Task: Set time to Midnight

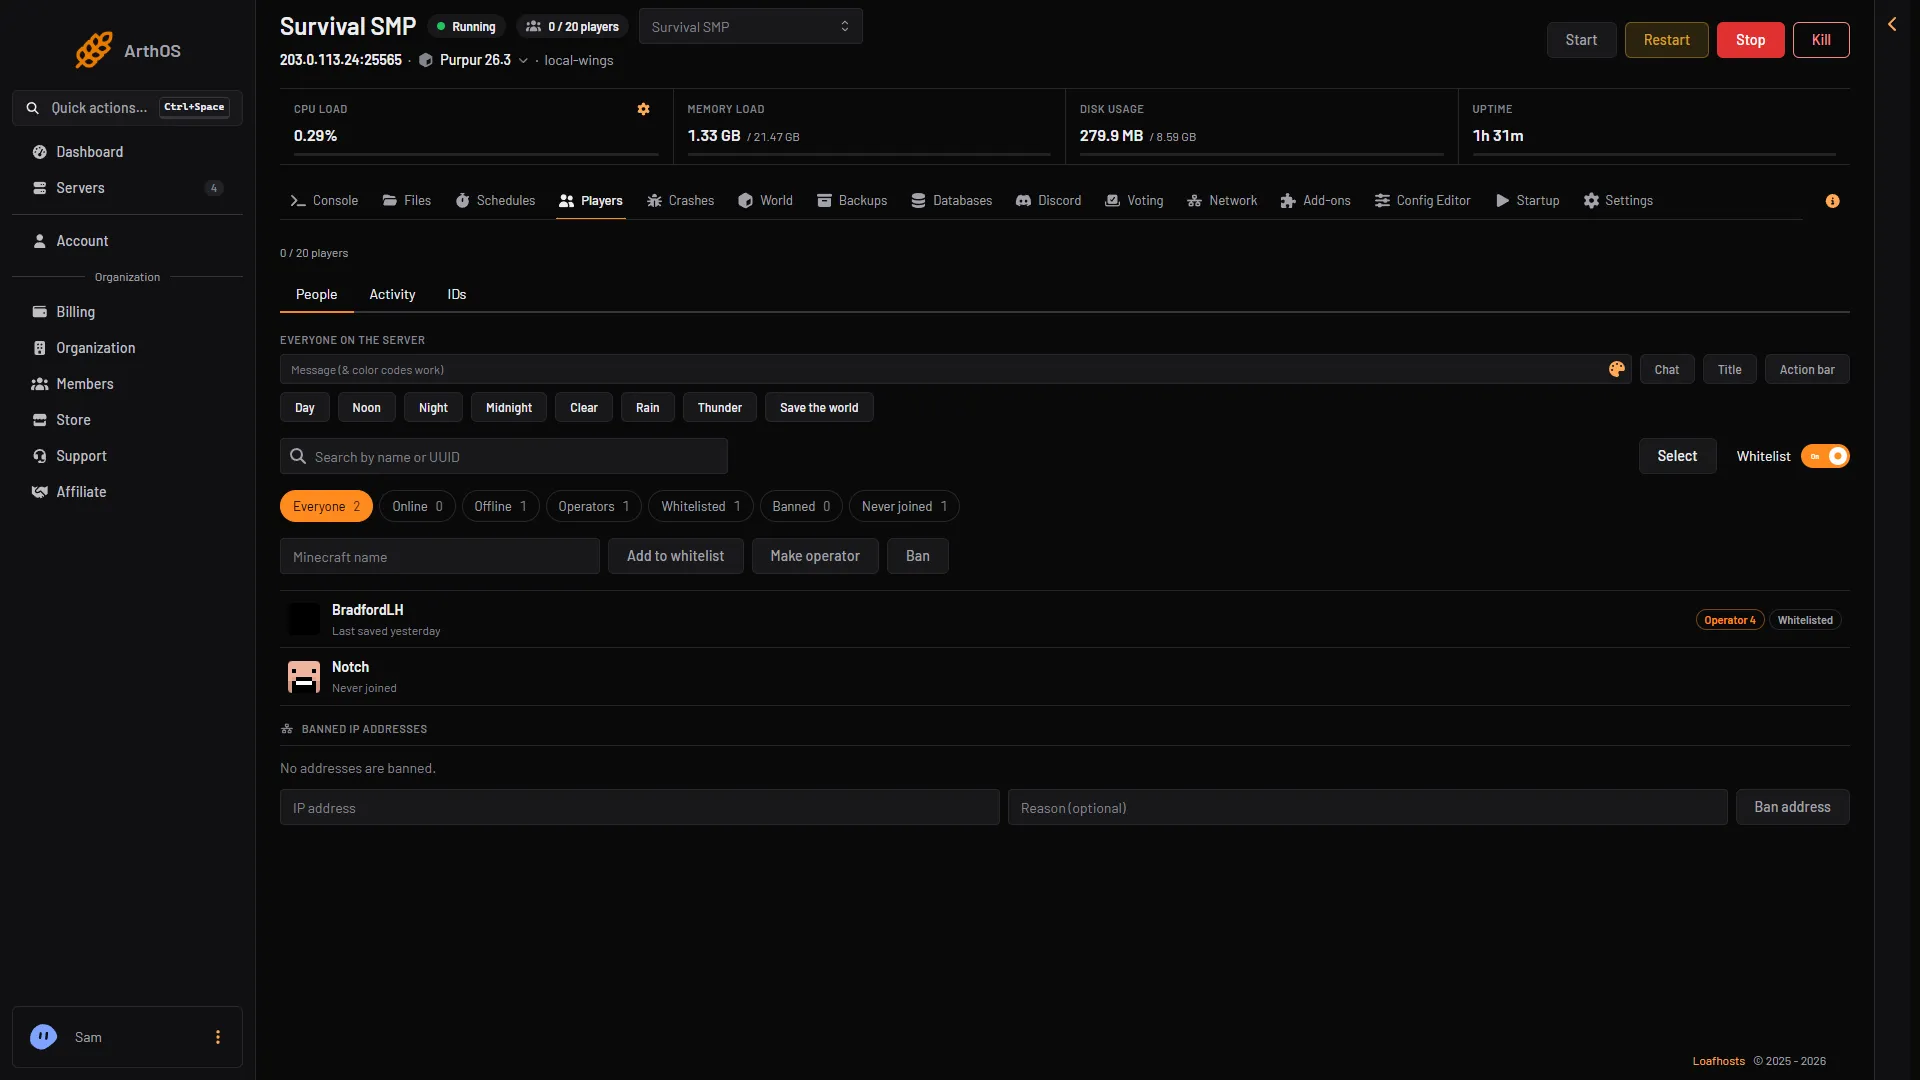Action: [x=509, y=407]
